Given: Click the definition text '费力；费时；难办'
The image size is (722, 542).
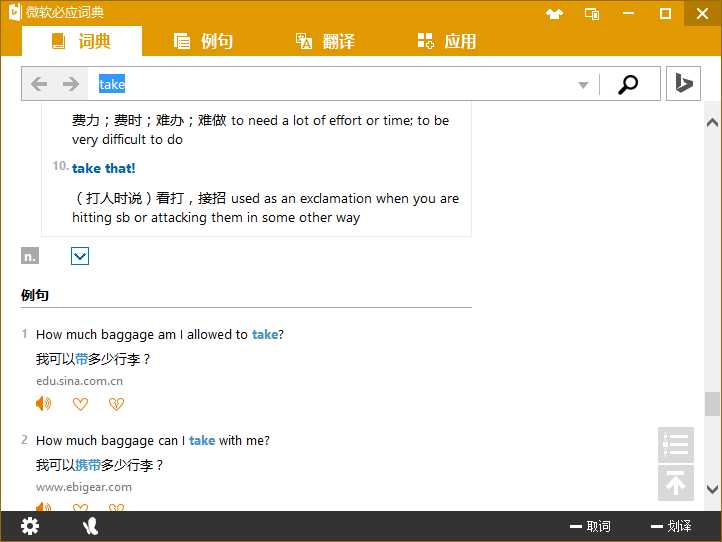Looking at the screenshot, I should [x=128, y=121].
